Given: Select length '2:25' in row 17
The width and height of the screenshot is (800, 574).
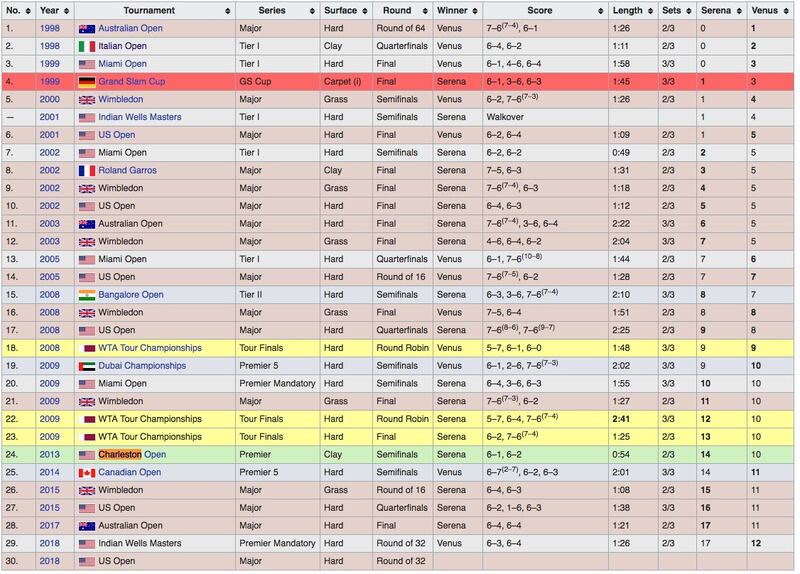Looking at the screenshot, I should 621,330.
